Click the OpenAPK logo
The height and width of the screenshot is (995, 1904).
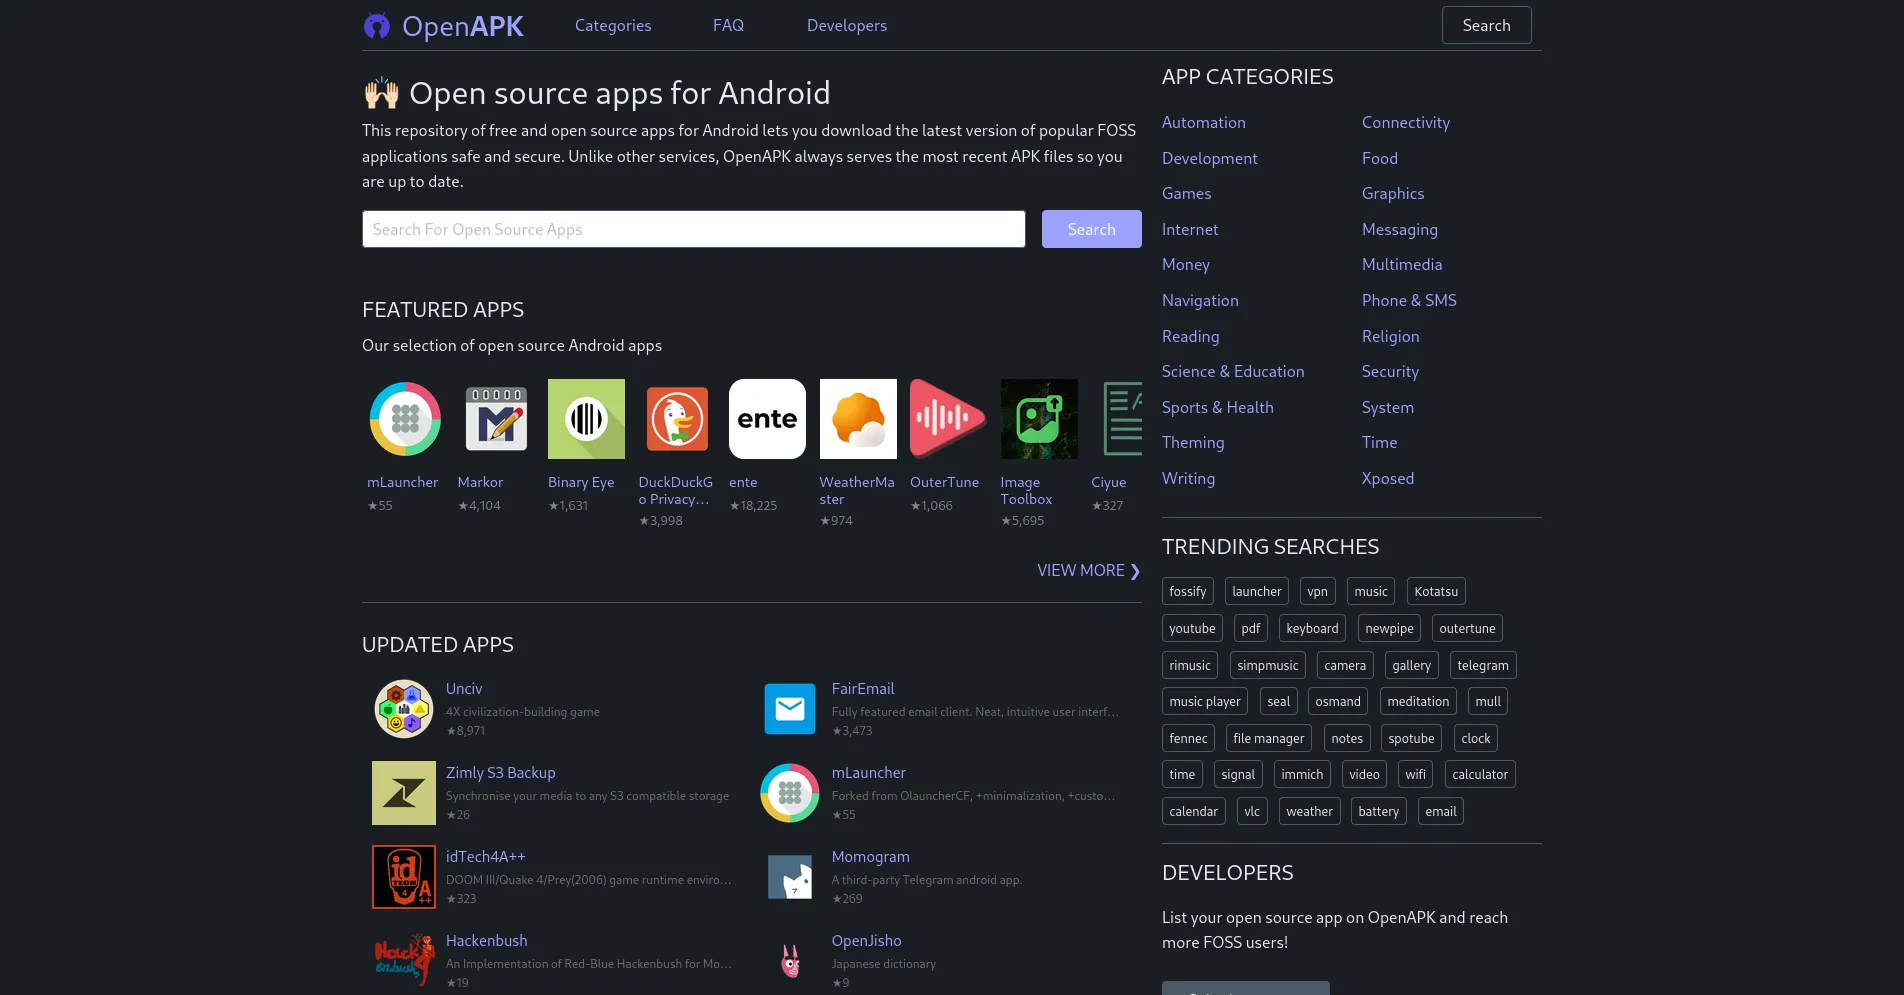pos(443,25)
